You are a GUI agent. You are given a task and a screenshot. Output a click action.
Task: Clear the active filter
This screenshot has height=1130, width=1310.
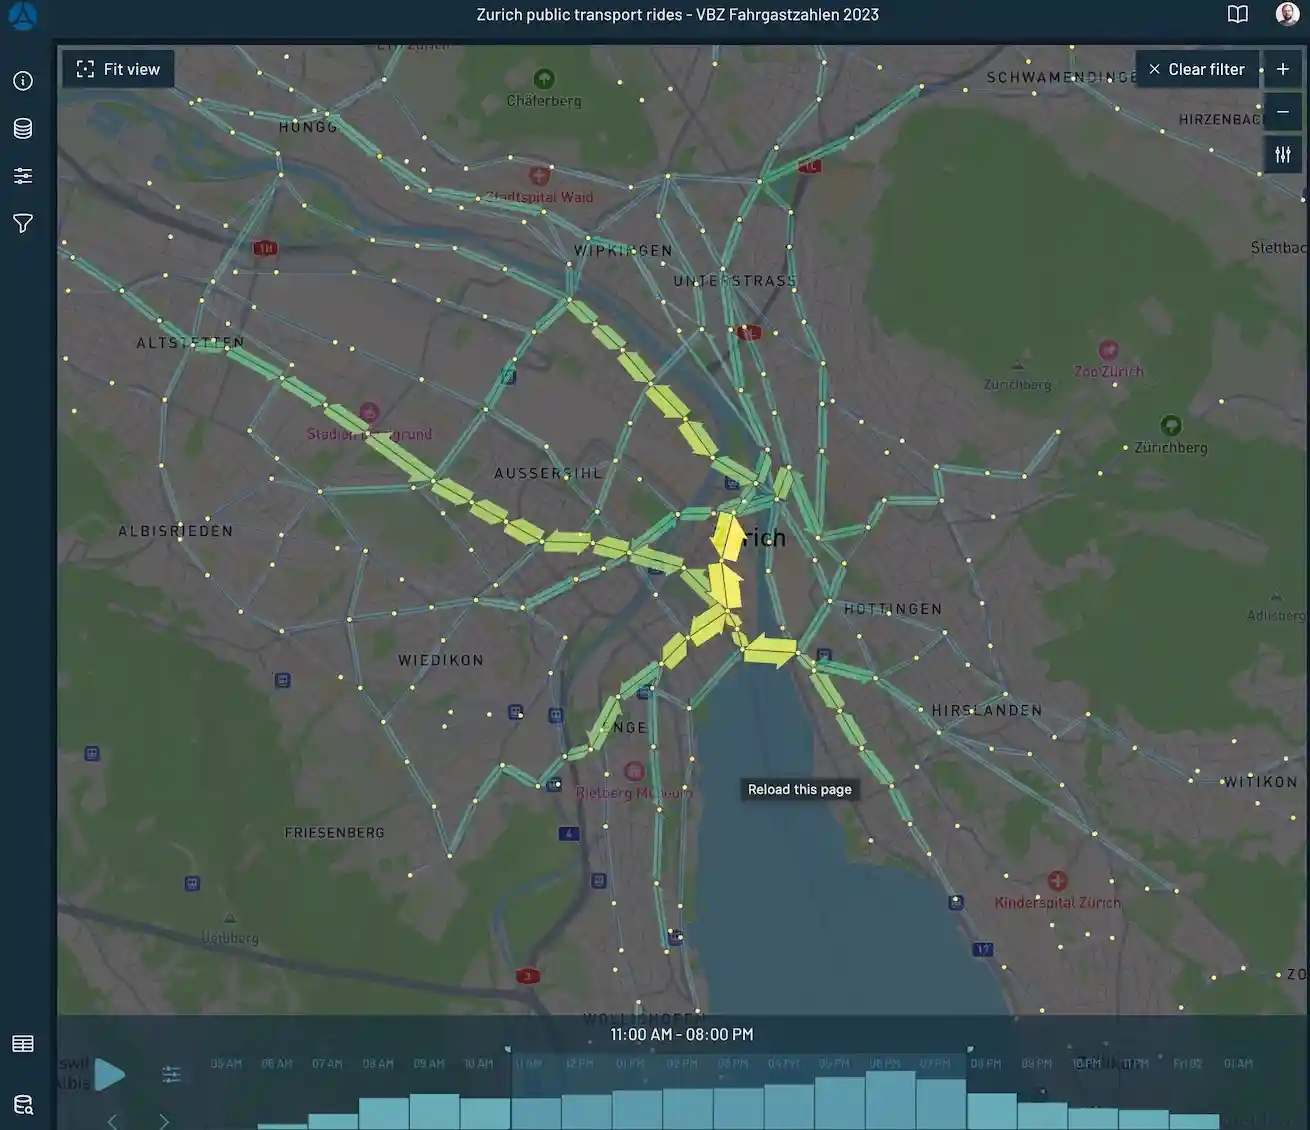click(x=1197, y=69)
